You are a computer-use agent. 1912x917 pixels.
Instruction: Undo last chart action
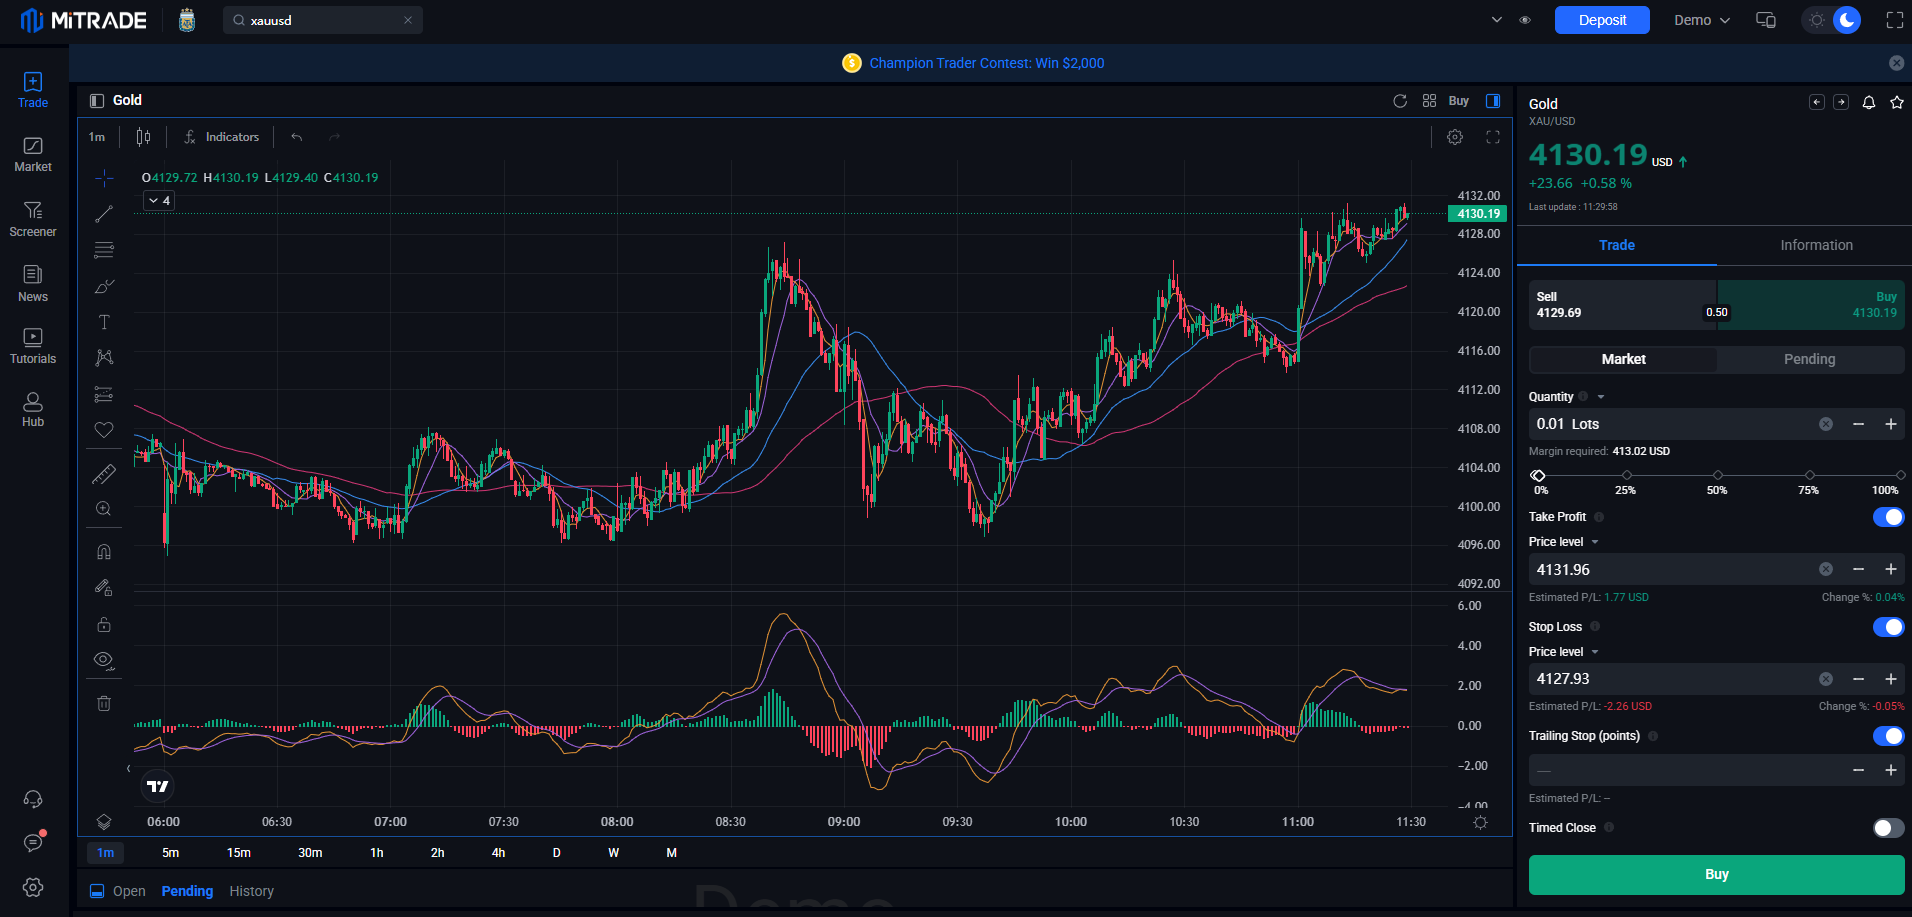click(x=297, y=137)
